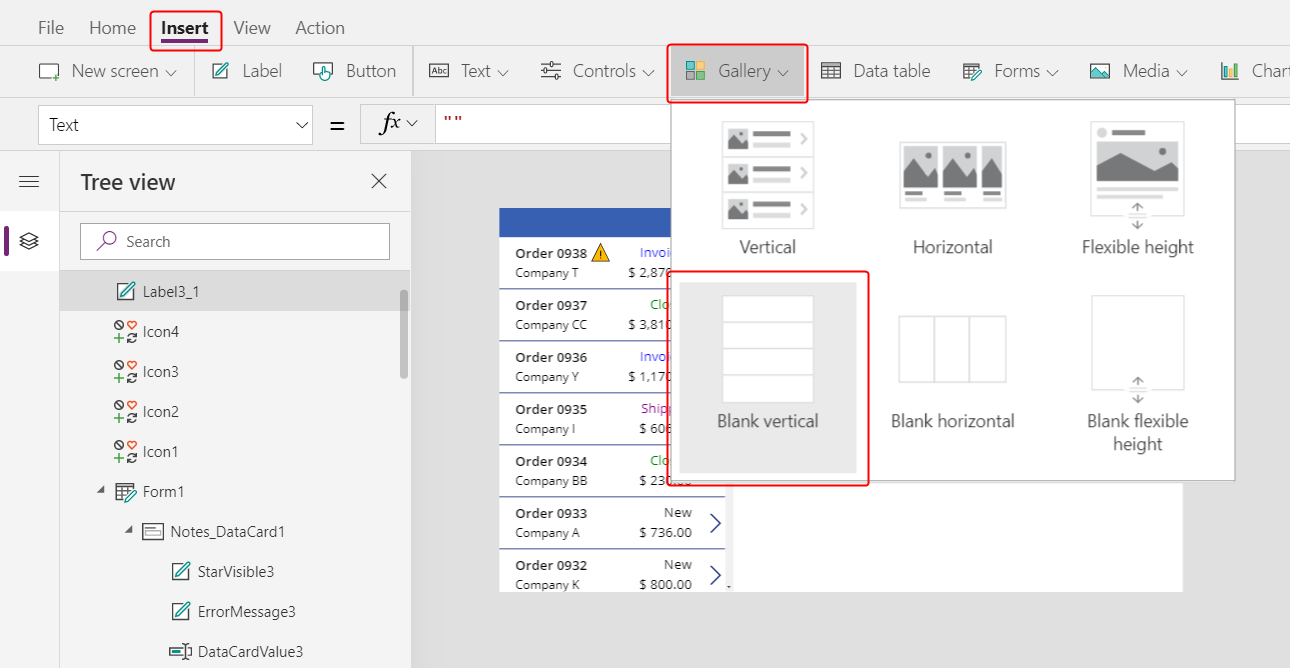Insert a Button control
The height and width of the screenshot is (668, 1290).
[354, 70]
